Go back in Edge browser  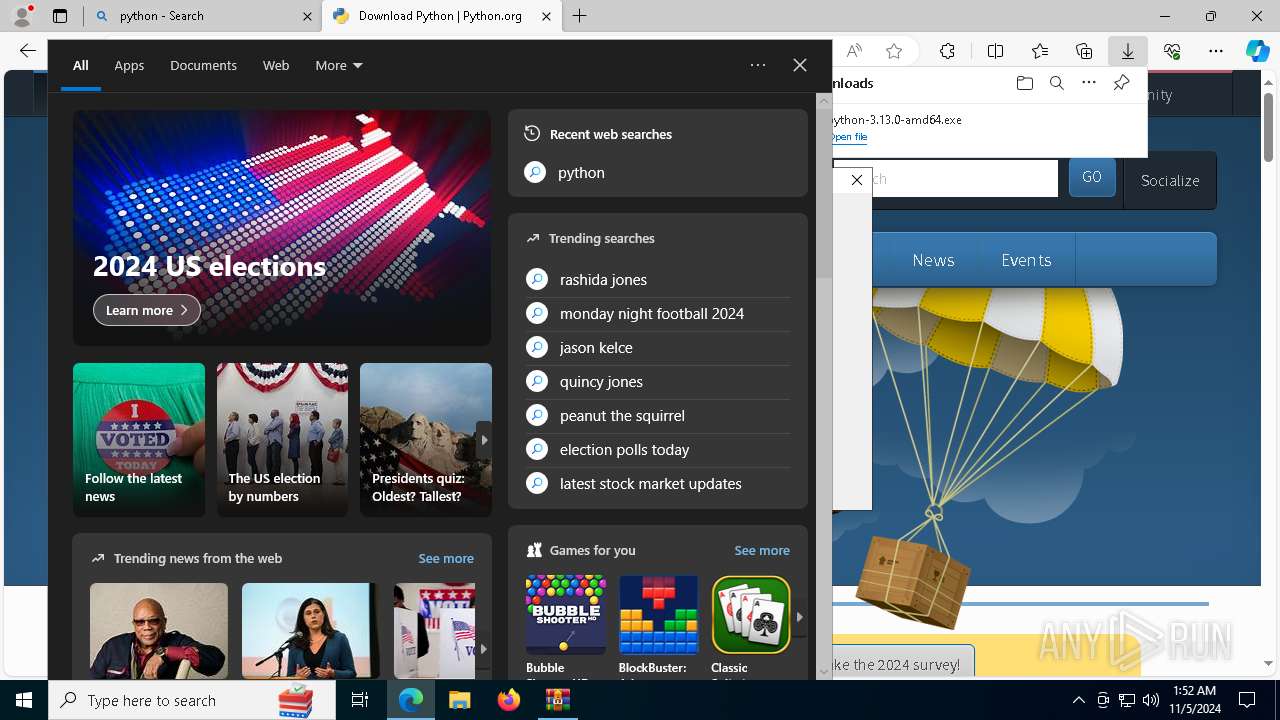click(28, 51)
